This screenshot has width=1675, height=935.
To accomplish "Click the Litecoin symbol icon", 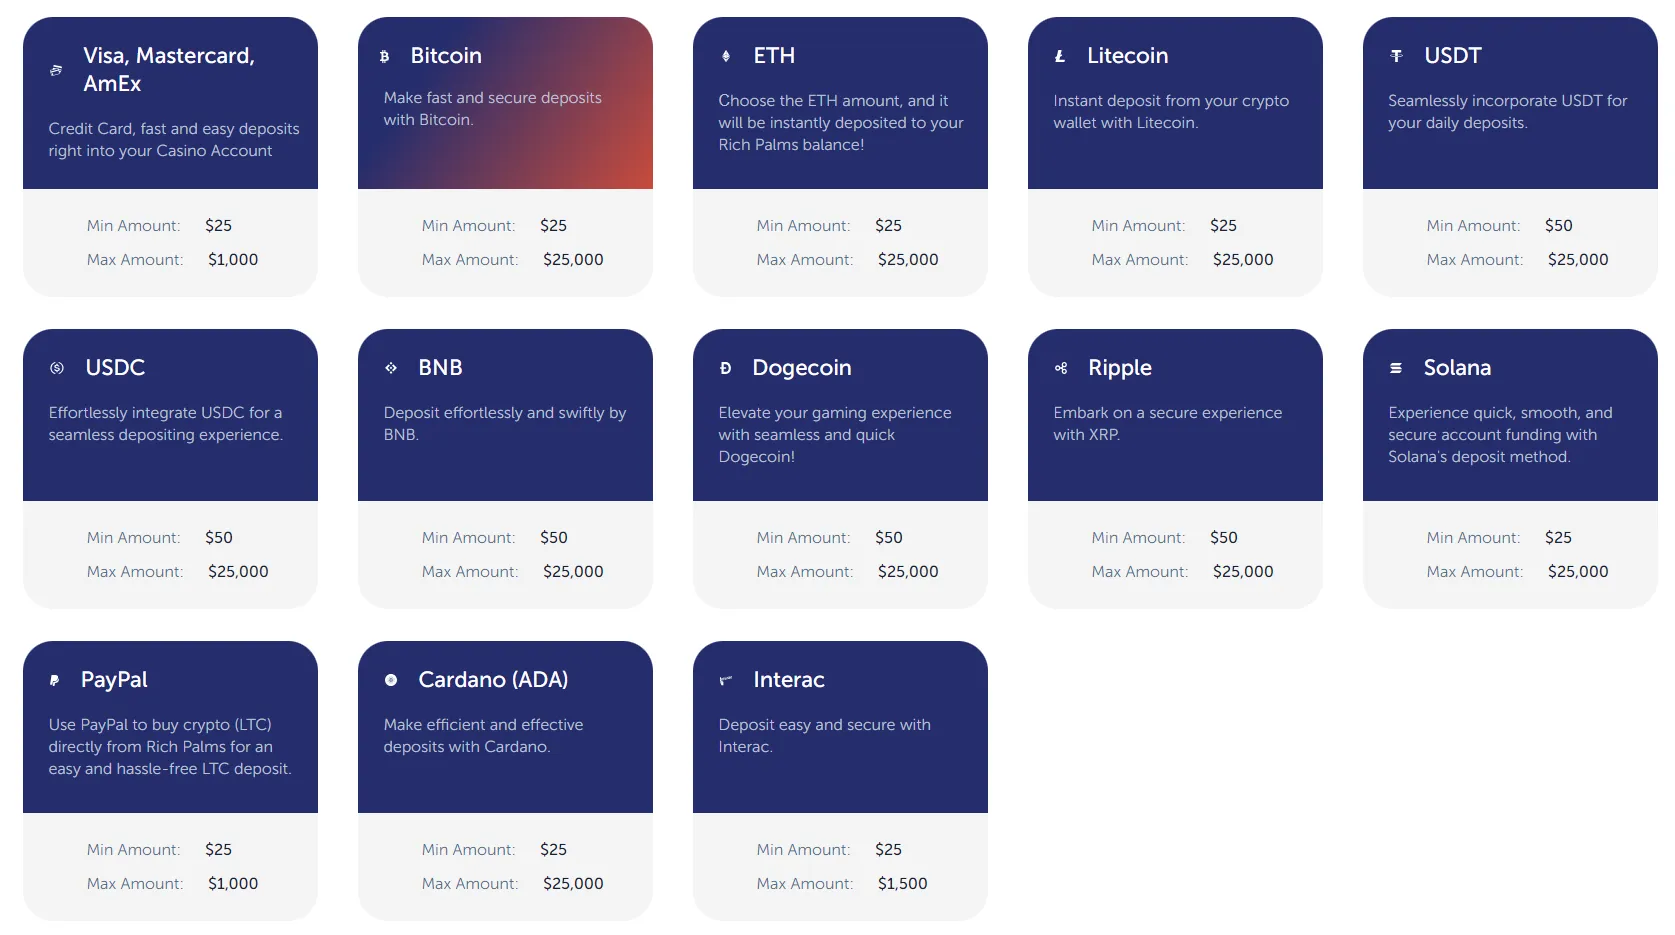I will pyautogui.click(x=1060, y=57).
